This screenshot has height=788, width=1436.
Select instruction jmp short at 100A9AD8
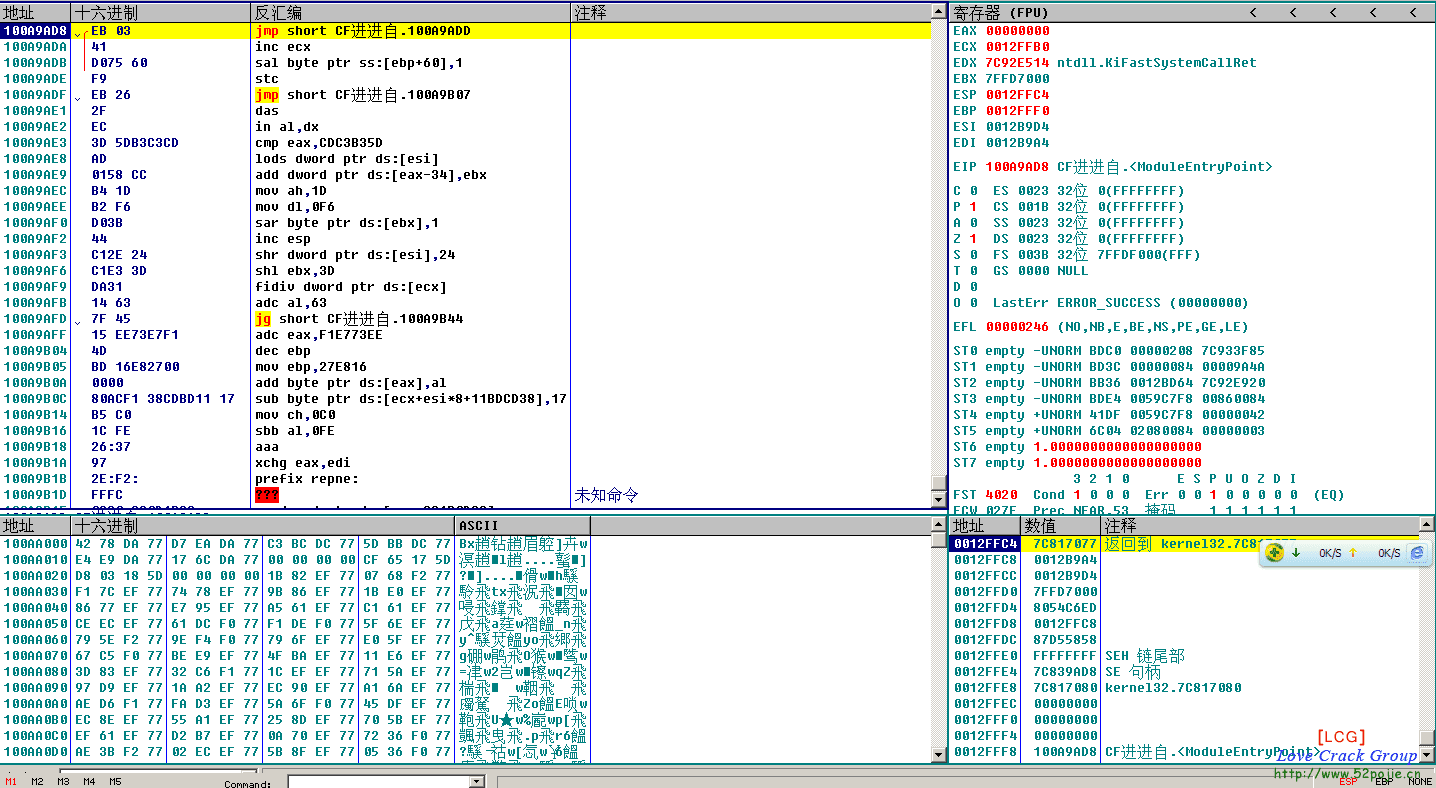466,31
